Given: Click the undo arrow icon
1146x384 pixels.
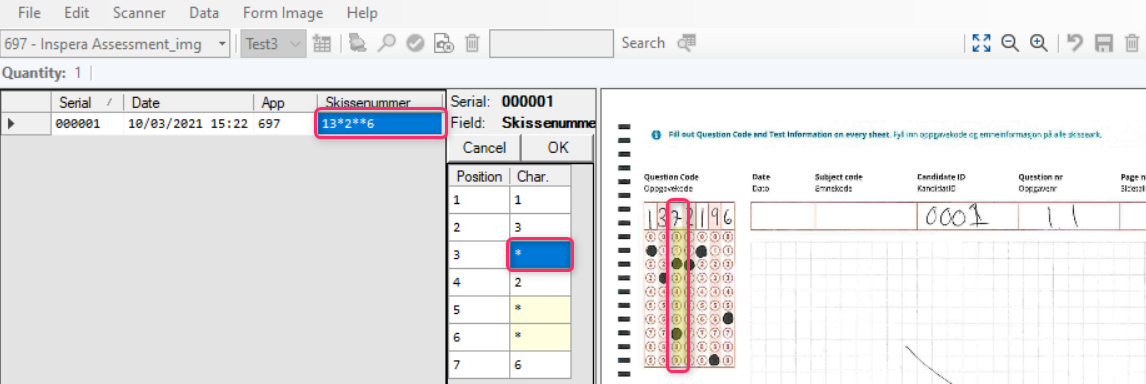Looking at the screenshot, I should 1074,43.
